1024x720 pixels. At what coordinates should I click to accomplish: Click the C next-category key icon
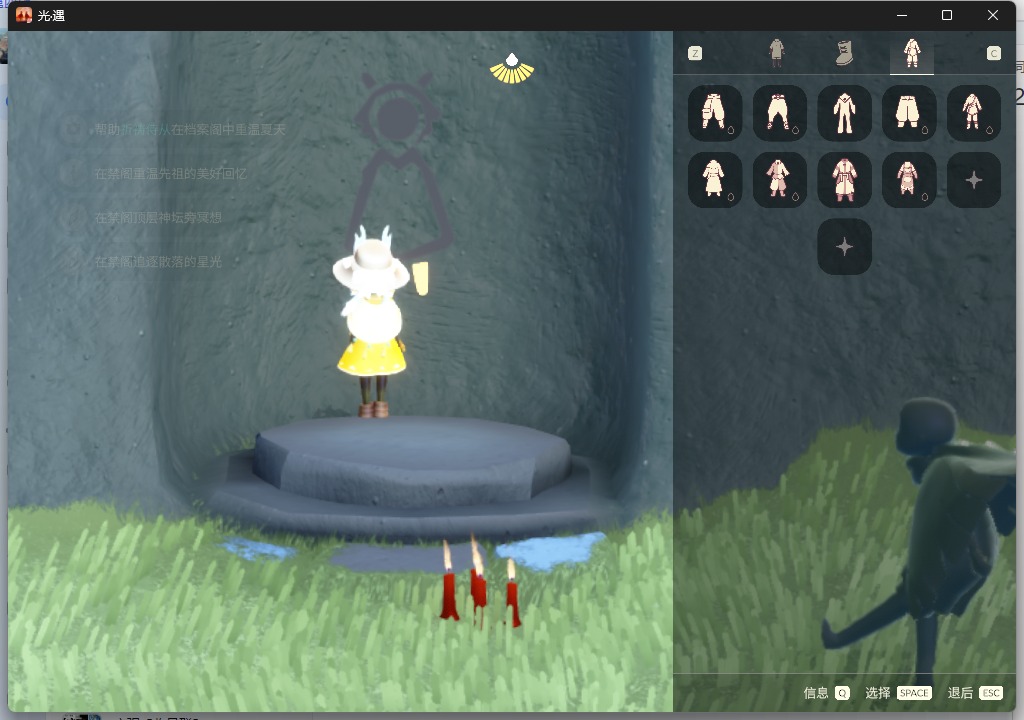[993, 54]
